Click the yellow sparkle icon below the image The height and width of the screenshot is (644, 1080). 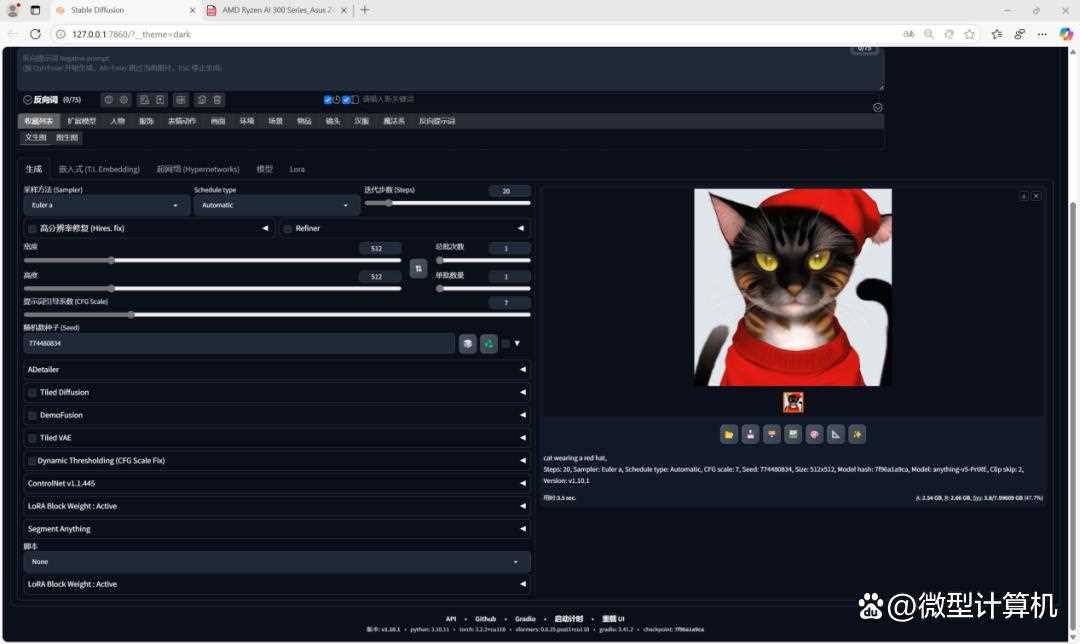click(x=856, y=434)
